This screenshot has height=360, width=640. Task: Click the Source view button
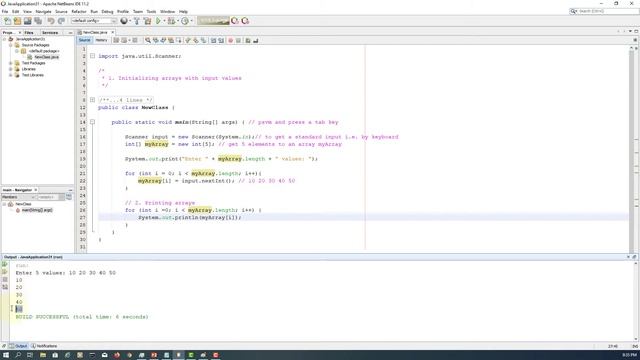[x=84, y=40]
